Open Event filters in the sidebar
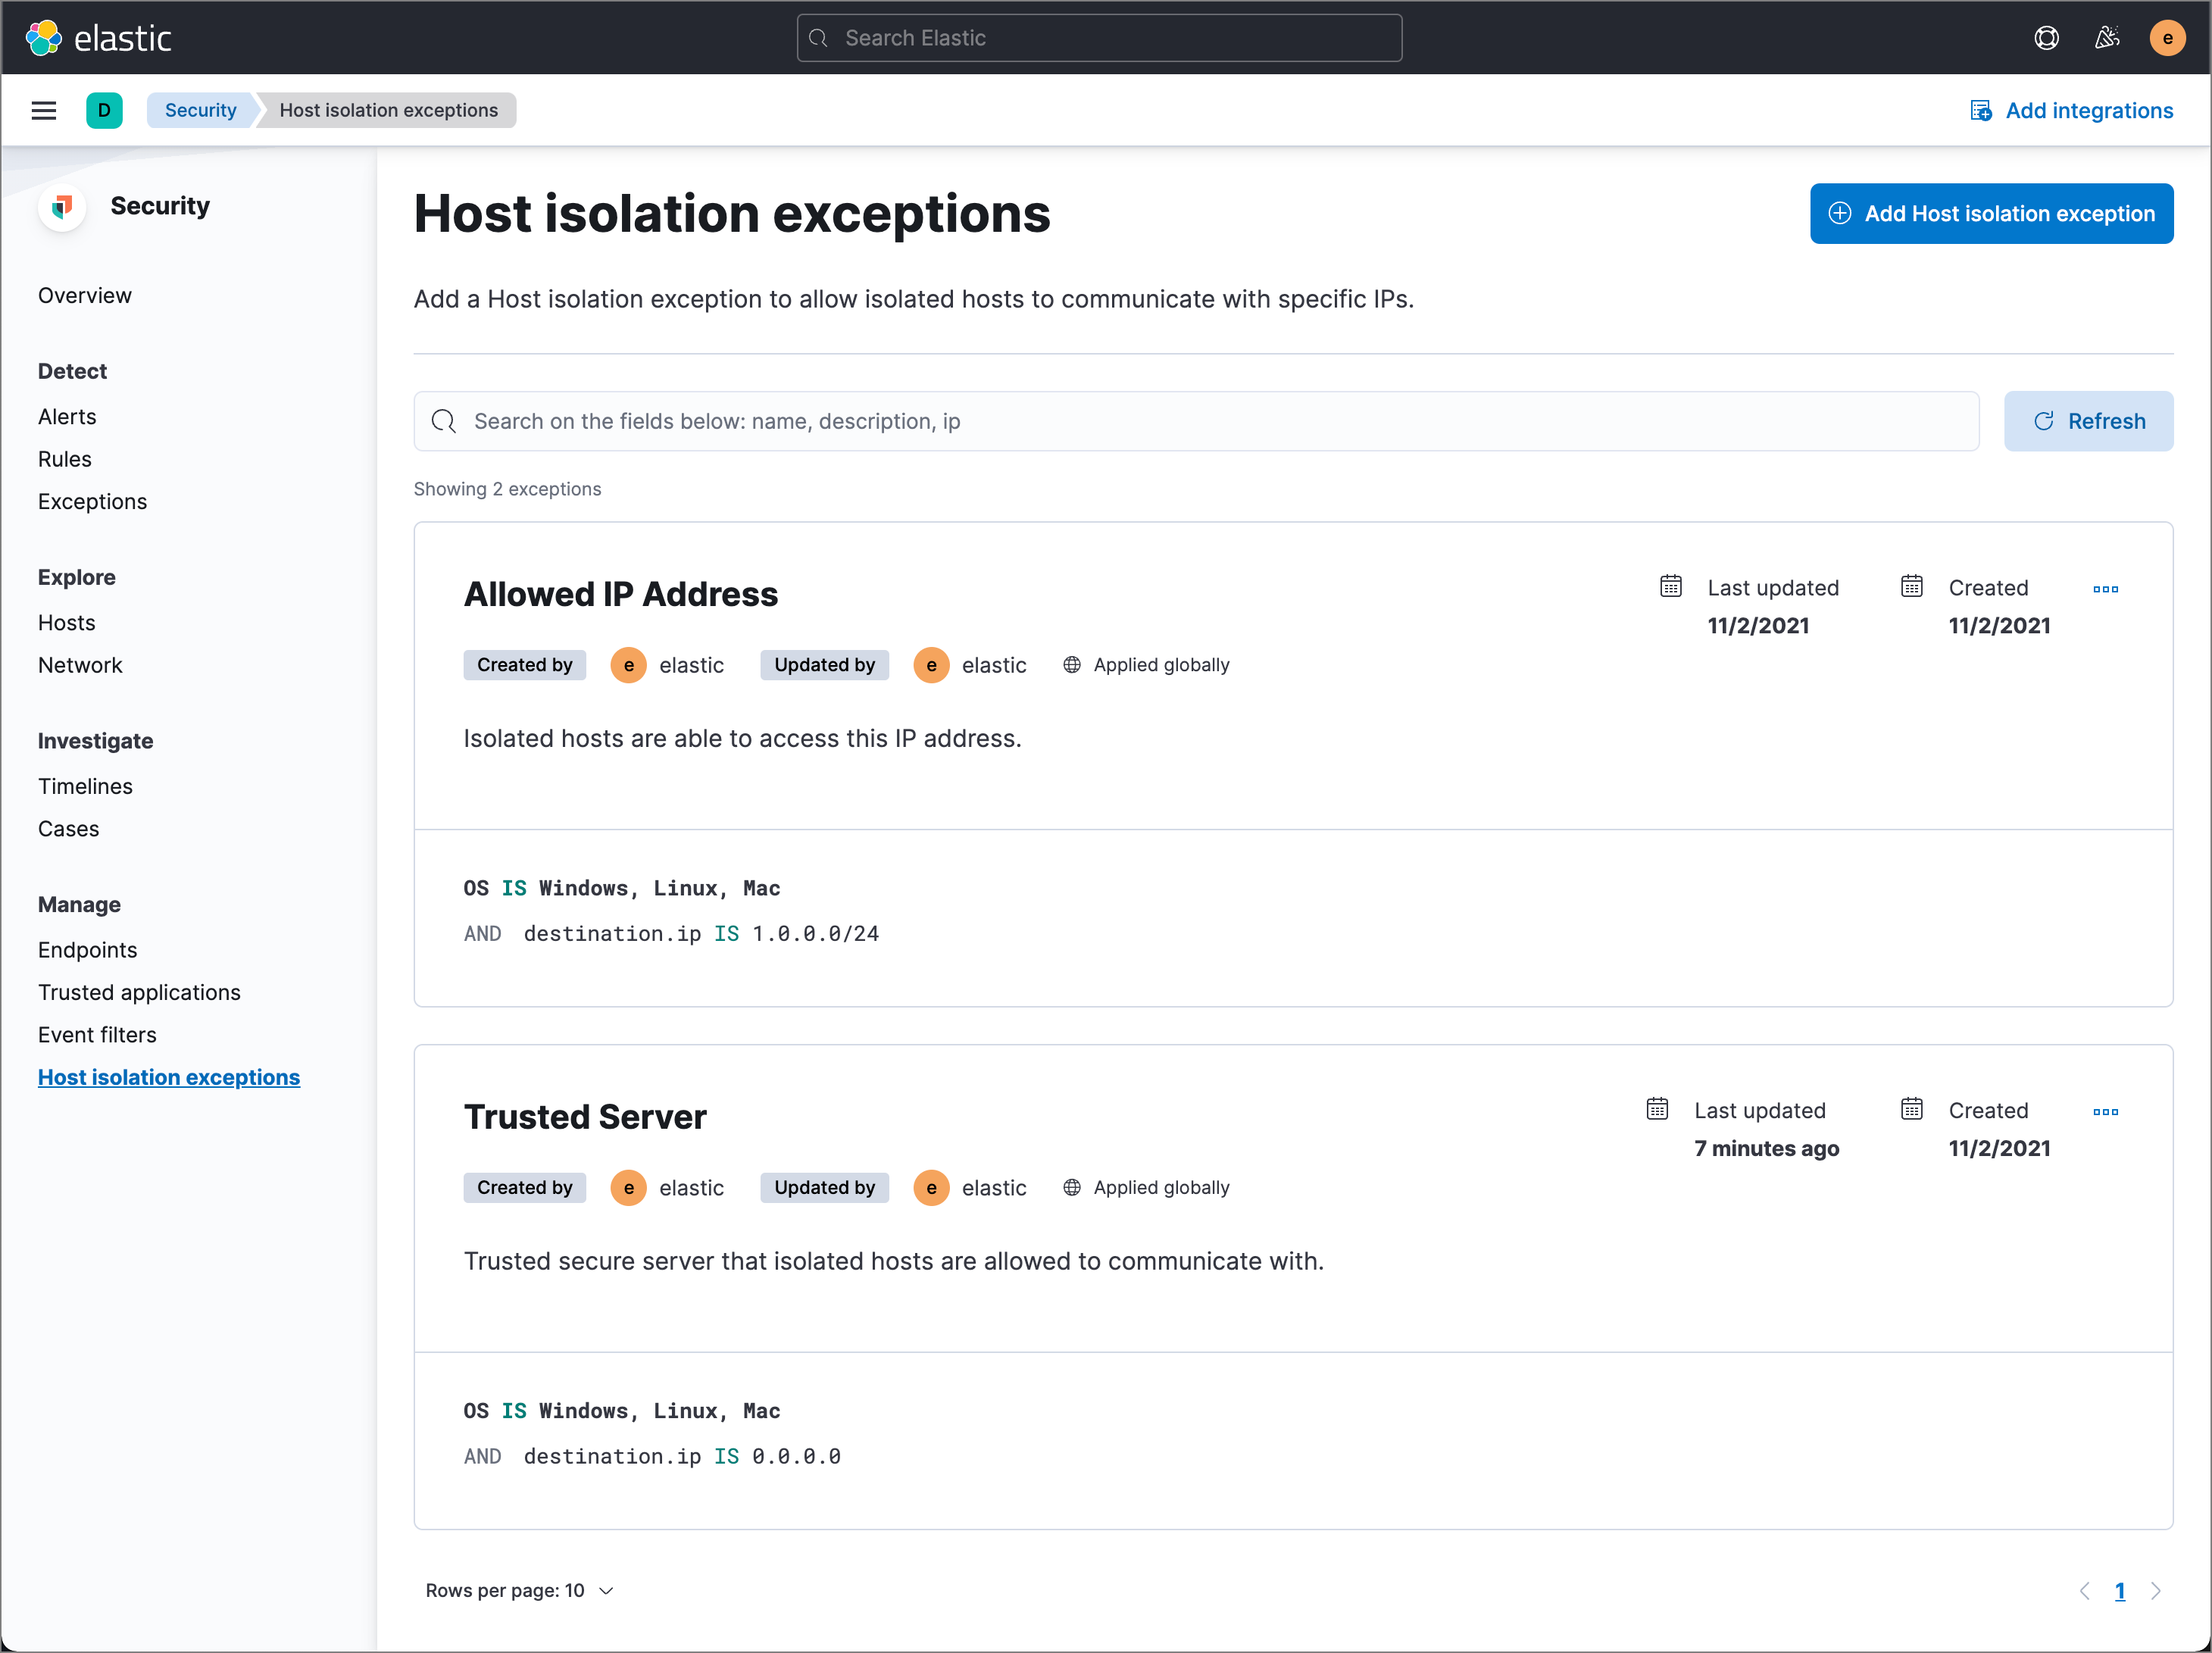This screenshot has width=2212, height=1653. (98, 1035)
